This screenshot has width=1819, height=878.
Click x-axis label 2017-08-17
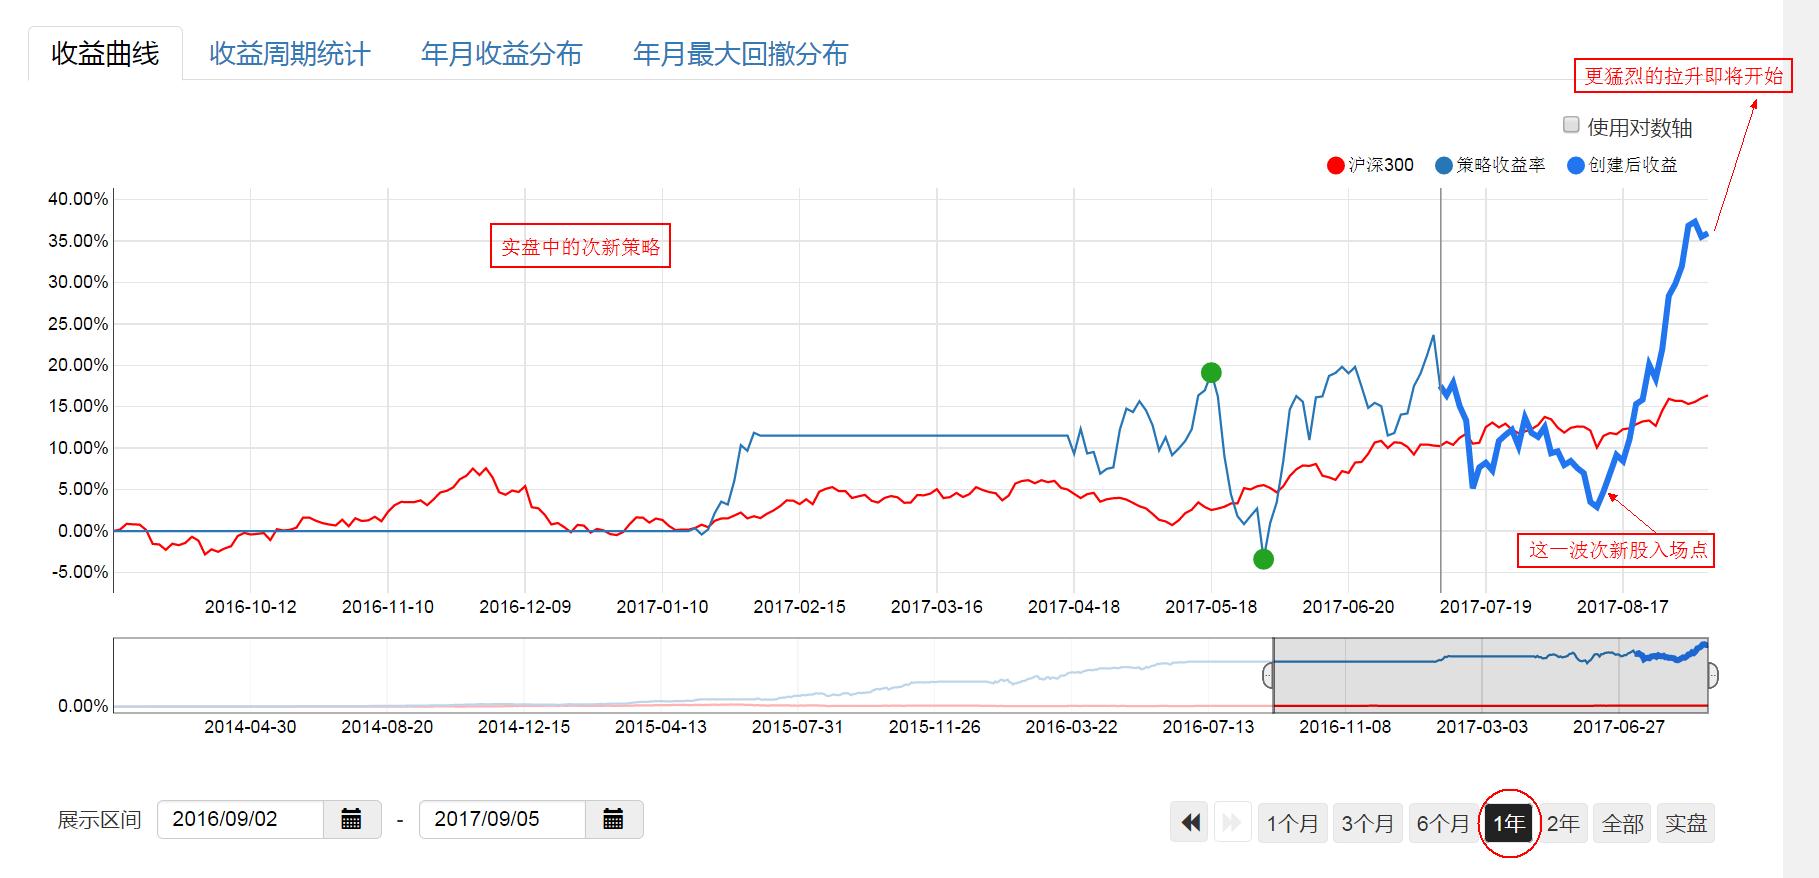click(x=1623, y=607)
